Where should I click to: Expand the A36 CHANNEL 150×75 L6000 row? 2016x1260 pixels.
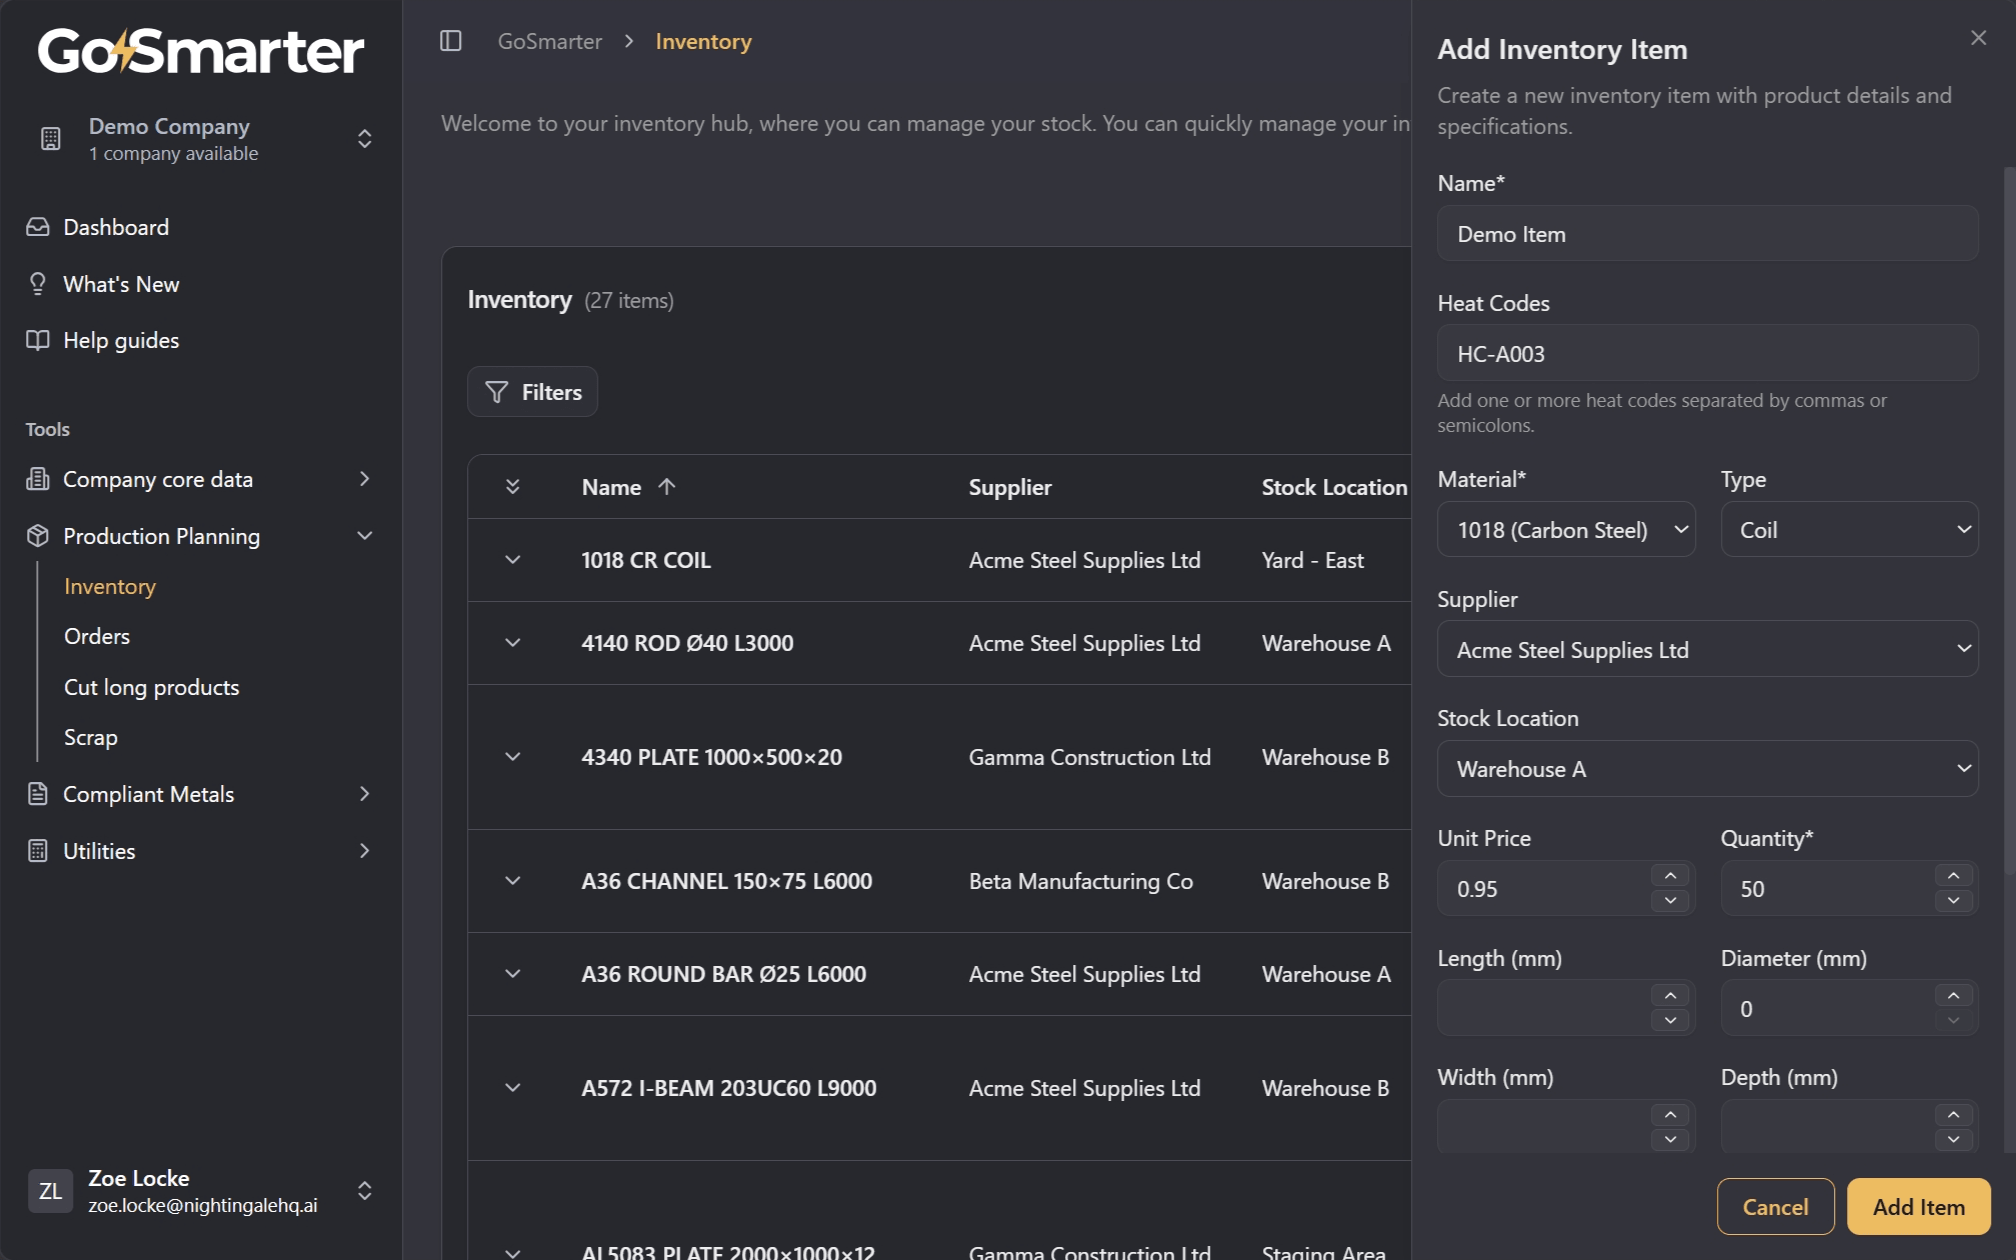513,881
